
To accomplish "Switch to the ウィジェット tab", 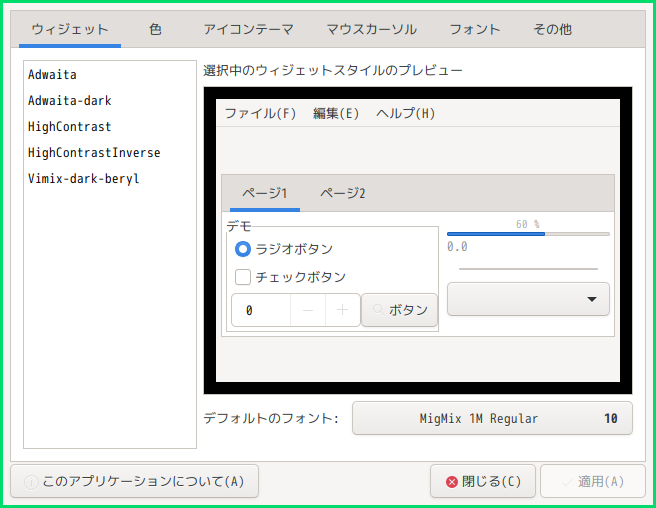I will click(70, 29).
